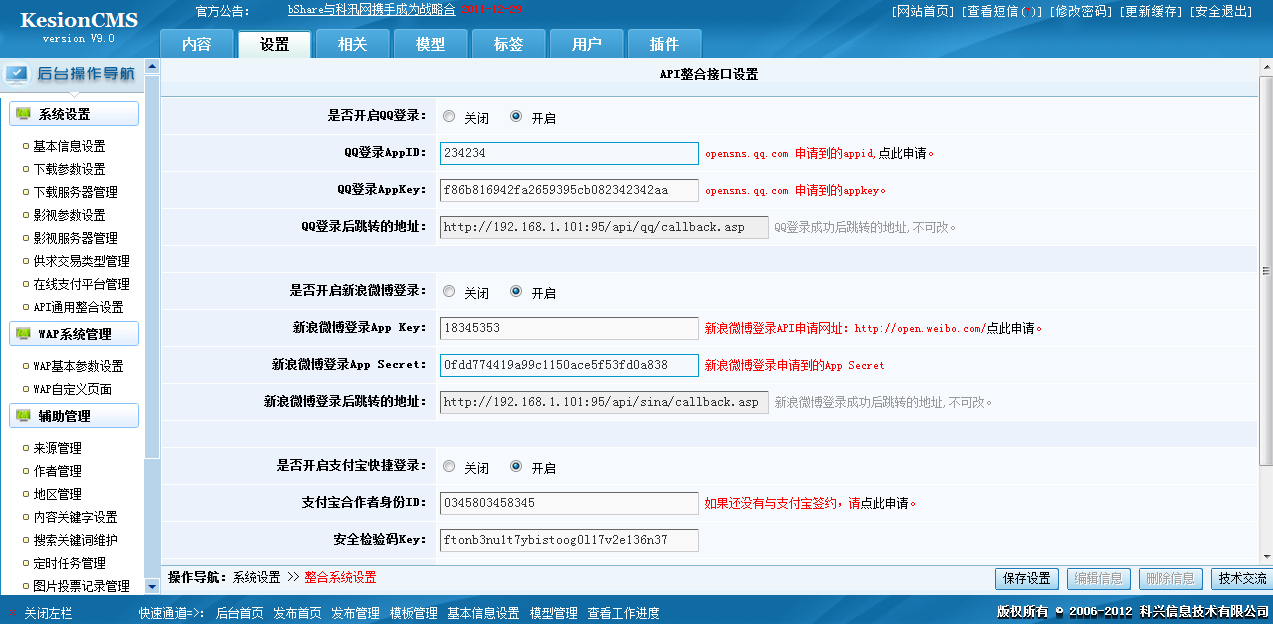The width and height of the screenshot is (1273, 624).
Task: Click the 模型管理 shortcut link
Action: (553, 613)
